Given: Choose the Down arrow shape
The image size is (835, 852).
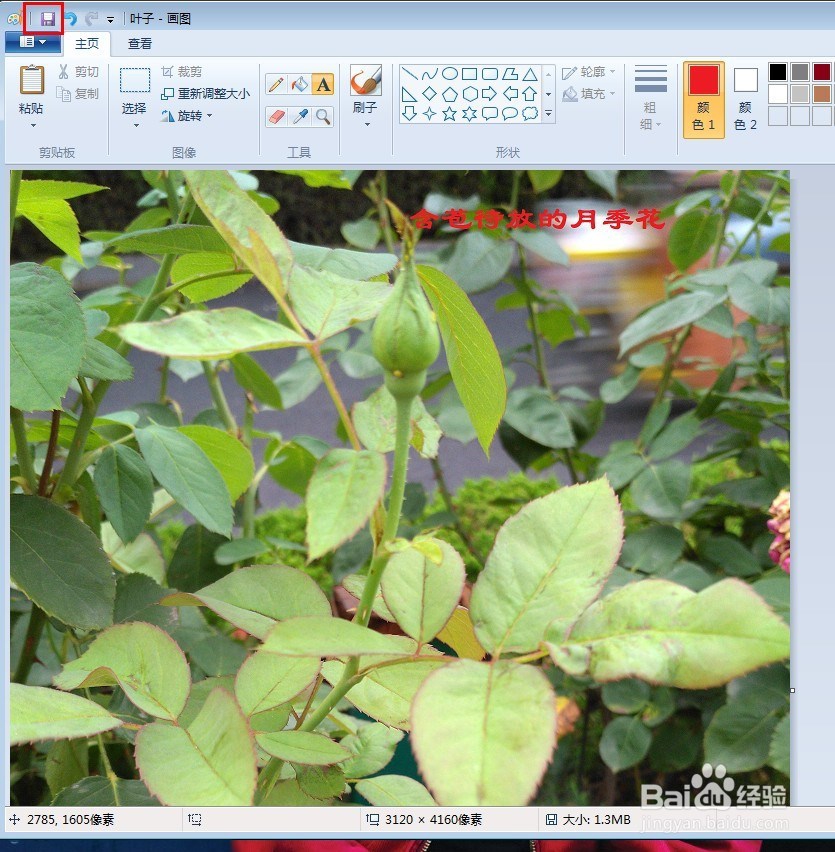Looking at the screenshot, I should pyautogui.click(x=409, y=114).
